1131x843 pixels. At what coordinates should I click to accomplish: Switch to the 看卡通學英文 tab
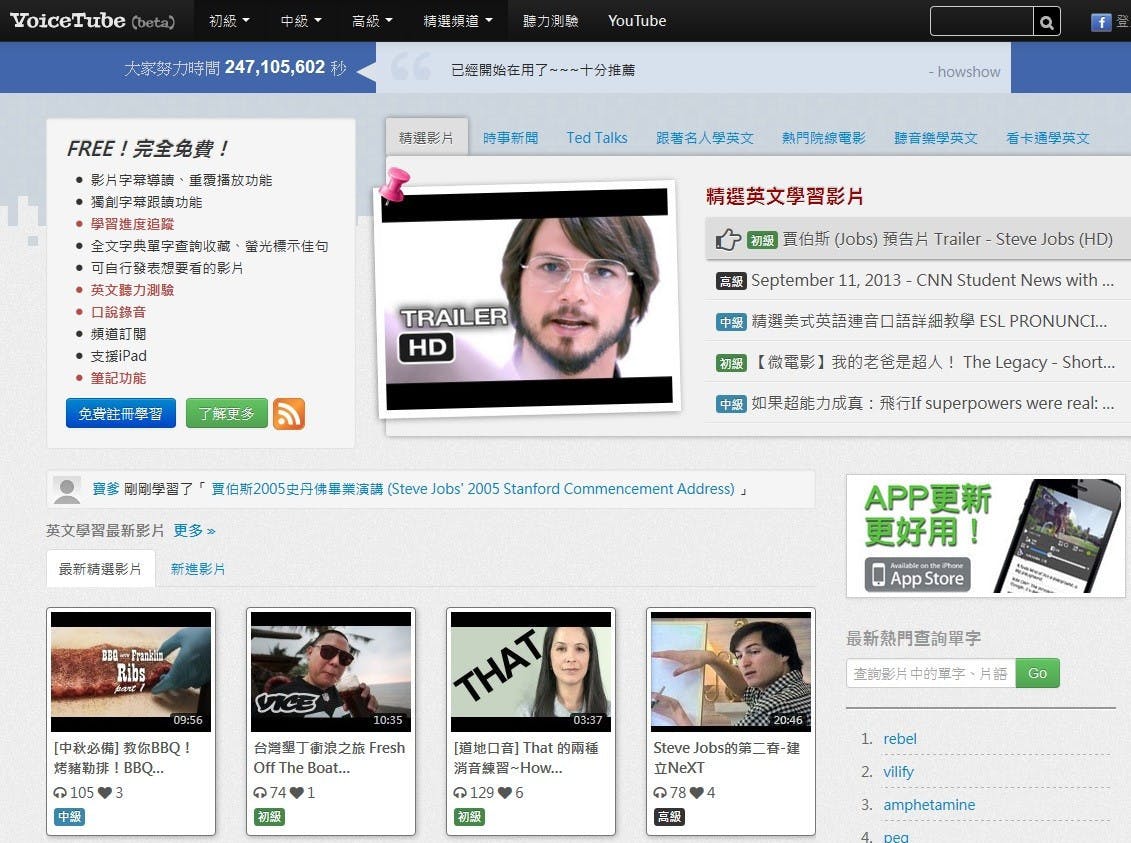click(1047, 138)
